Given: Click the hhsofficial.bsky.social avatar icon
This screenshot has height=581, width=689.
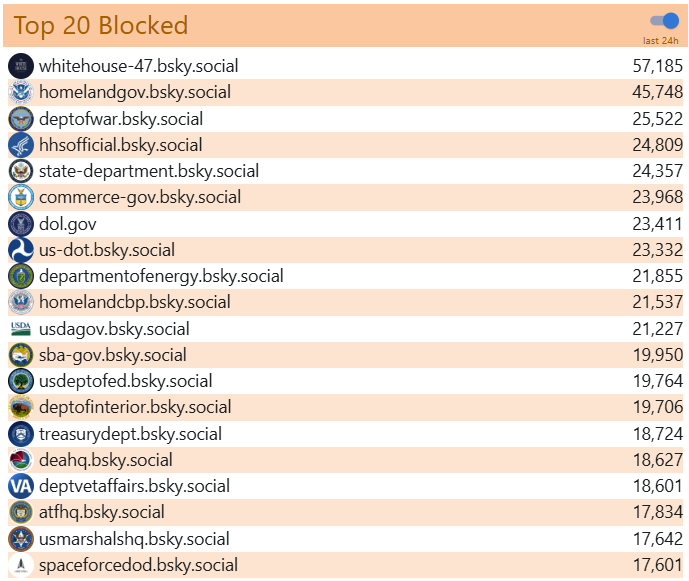Looking at the screenshot, I should [21, 145].
